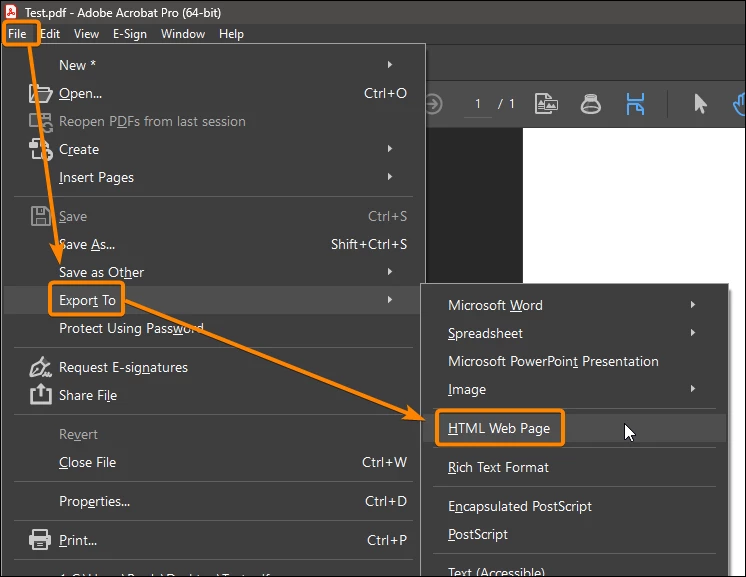The height and width of the screenshot is (577, 746).
Task: Choose Protect Using Password
Action: (x=214, y=328)
